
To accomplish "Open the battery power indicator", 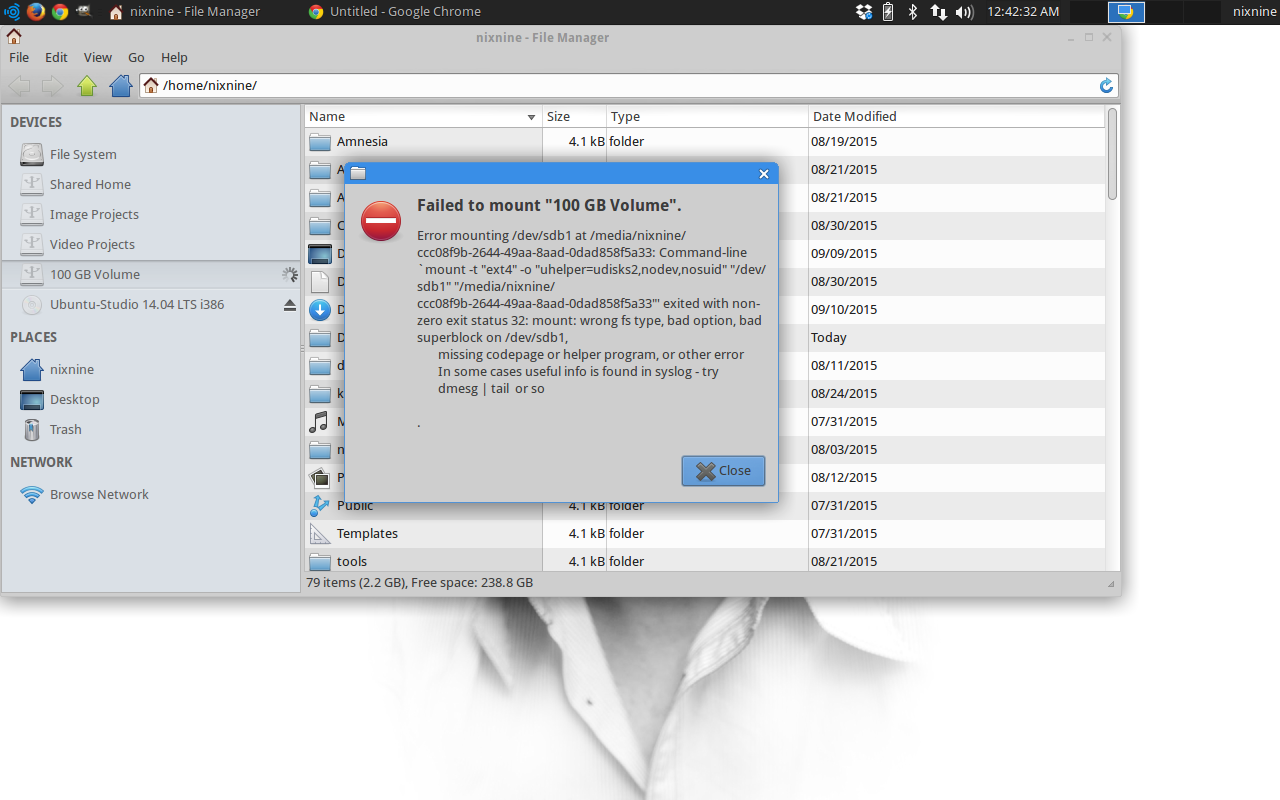I will click(888, 12).
